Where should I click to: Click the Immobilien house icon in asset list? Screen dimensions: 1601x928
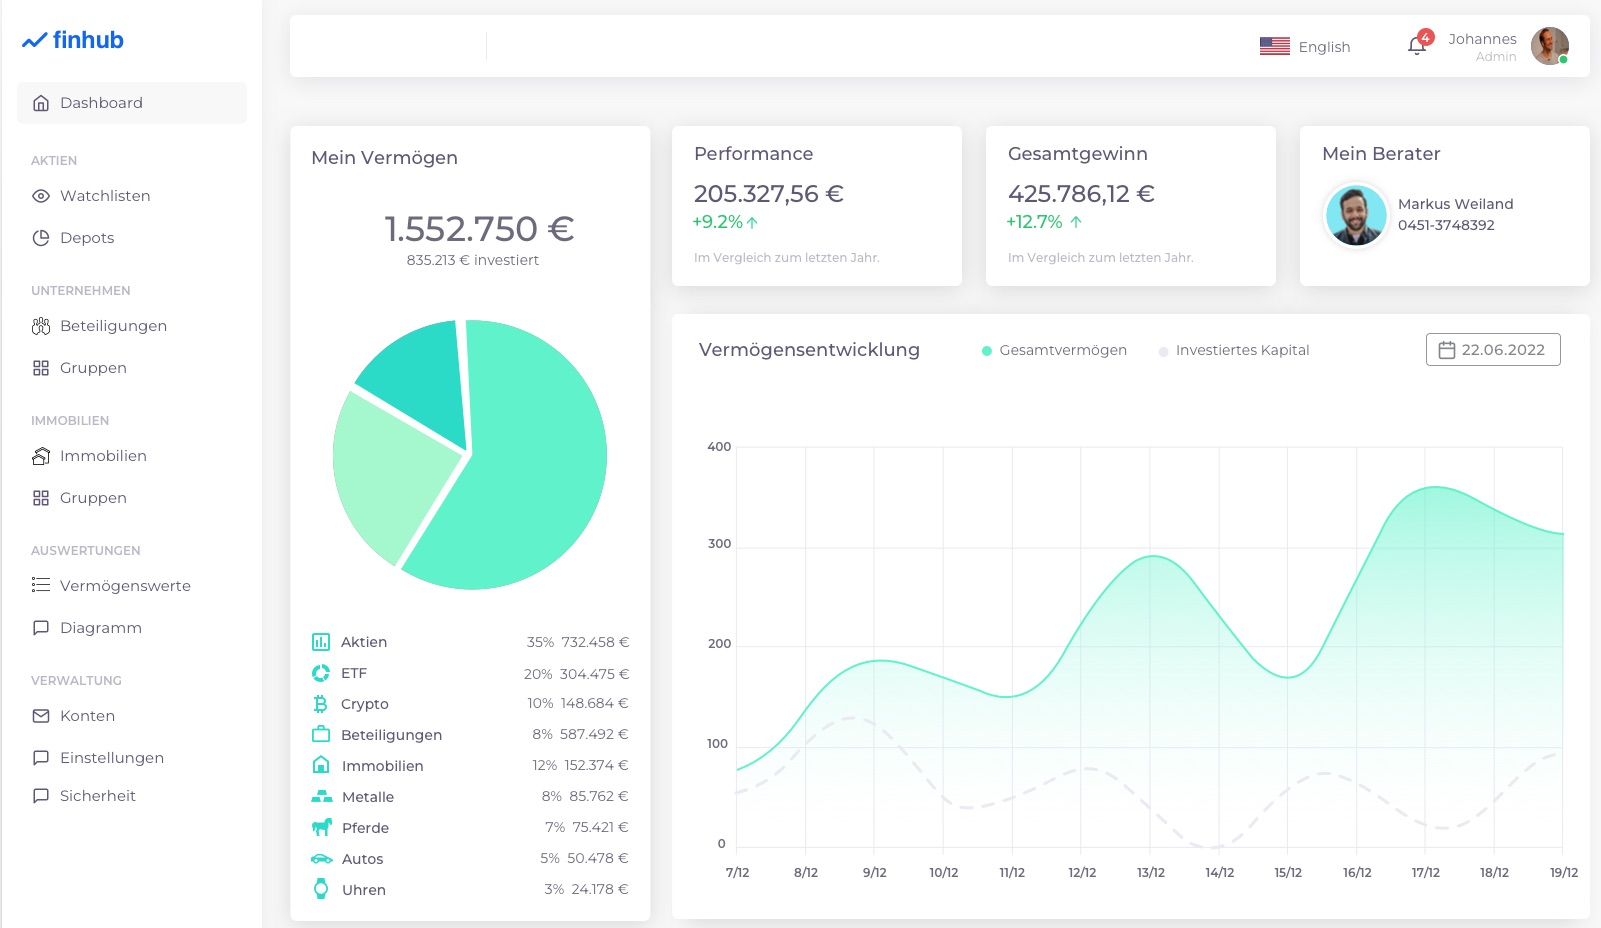pyautogui.click(x=321, y=765)
